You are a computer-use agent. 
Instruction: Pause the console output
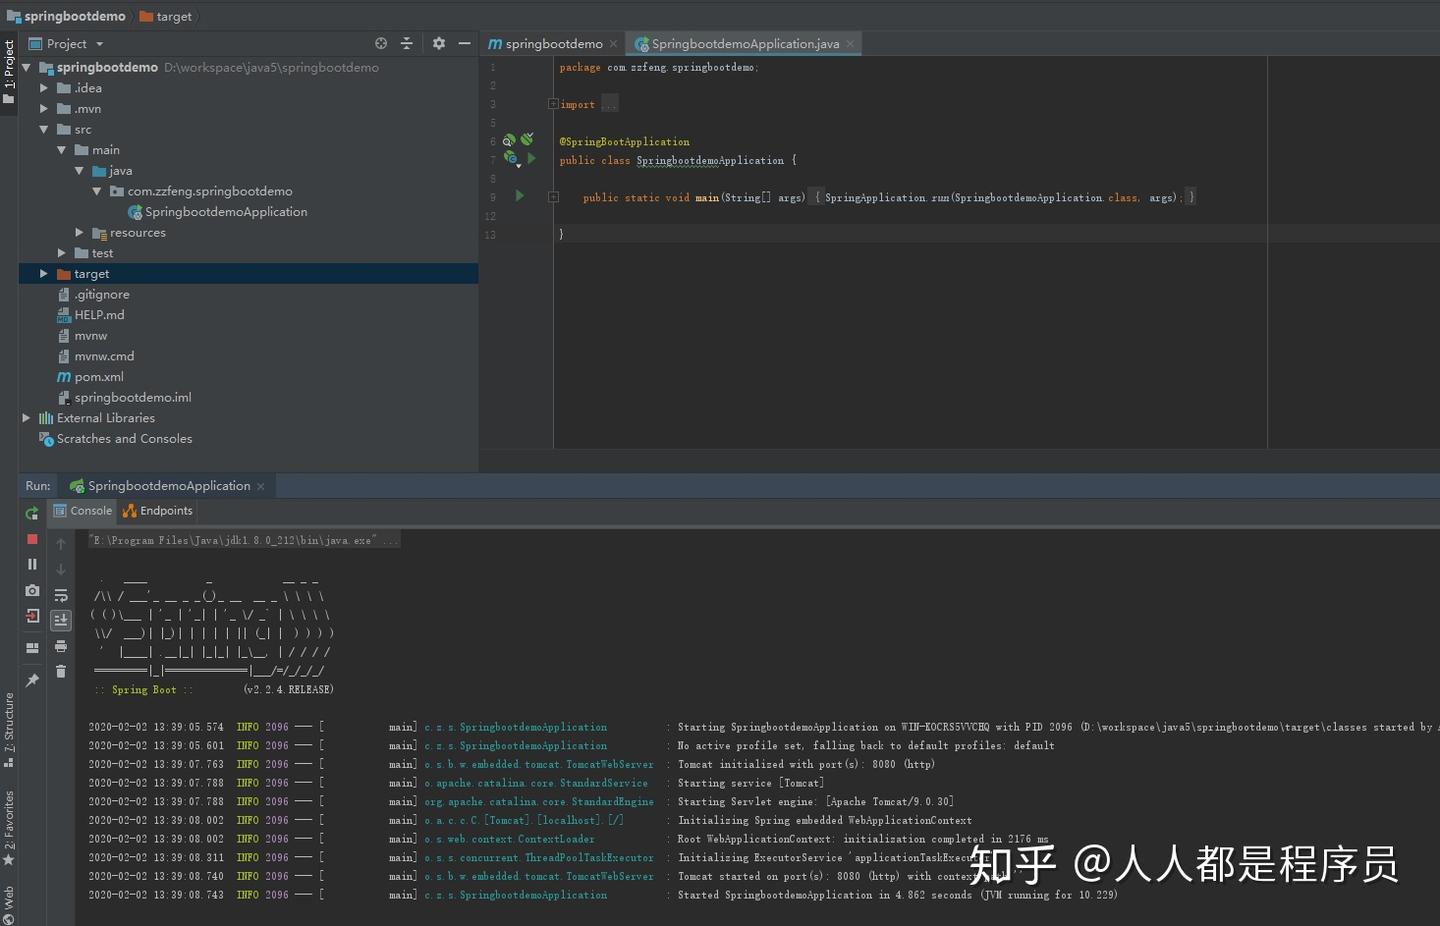tap(32, 565)
